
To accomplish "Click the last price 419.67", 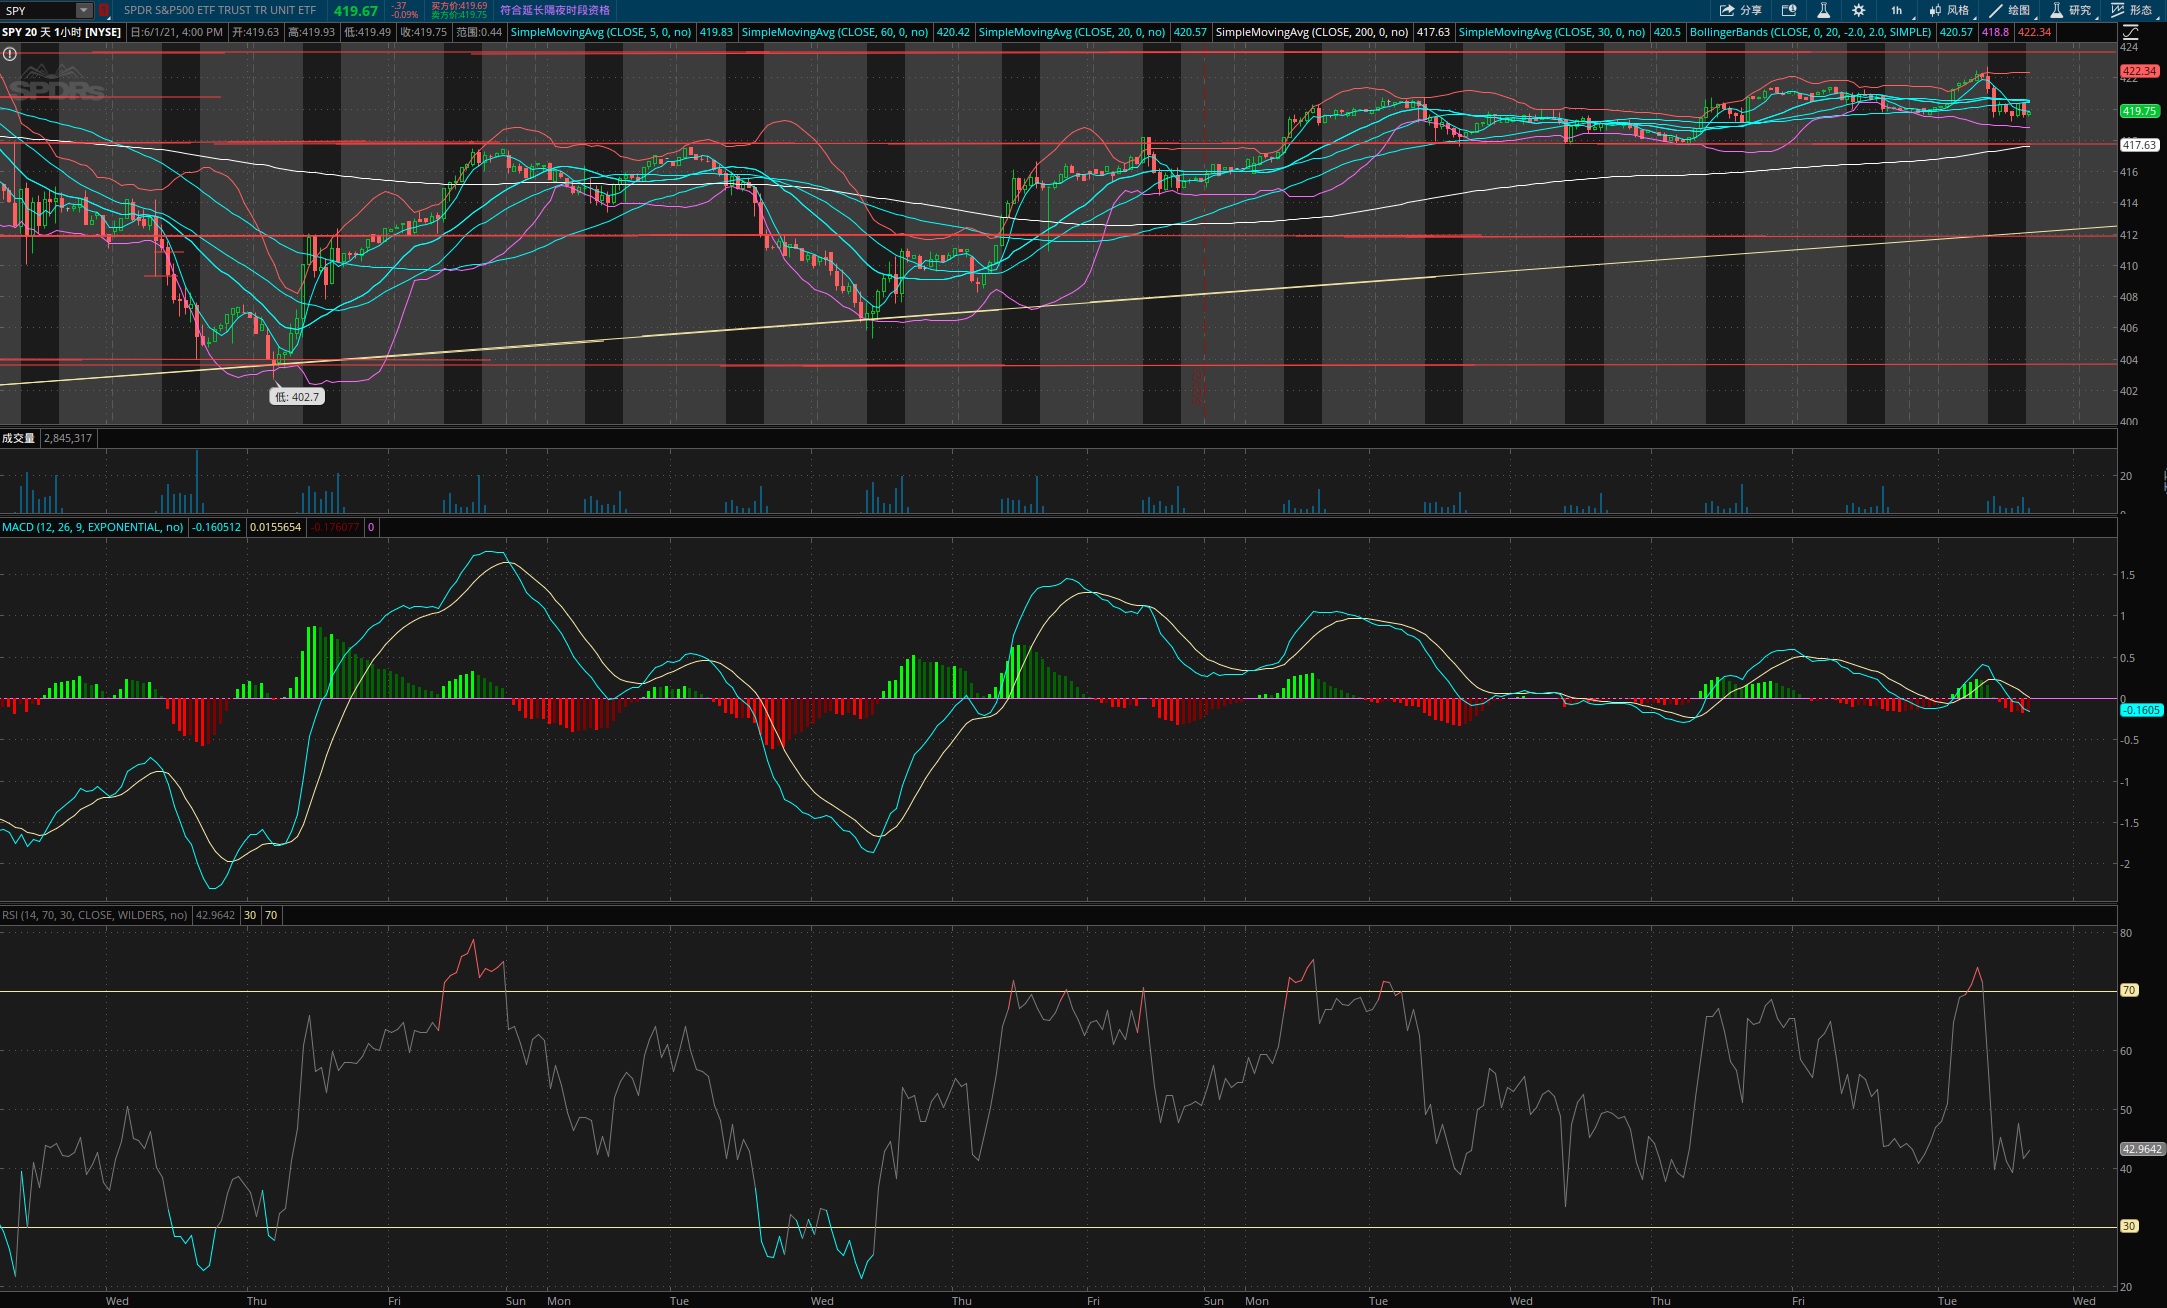I will pyautogui.click(x=356, y=11).
